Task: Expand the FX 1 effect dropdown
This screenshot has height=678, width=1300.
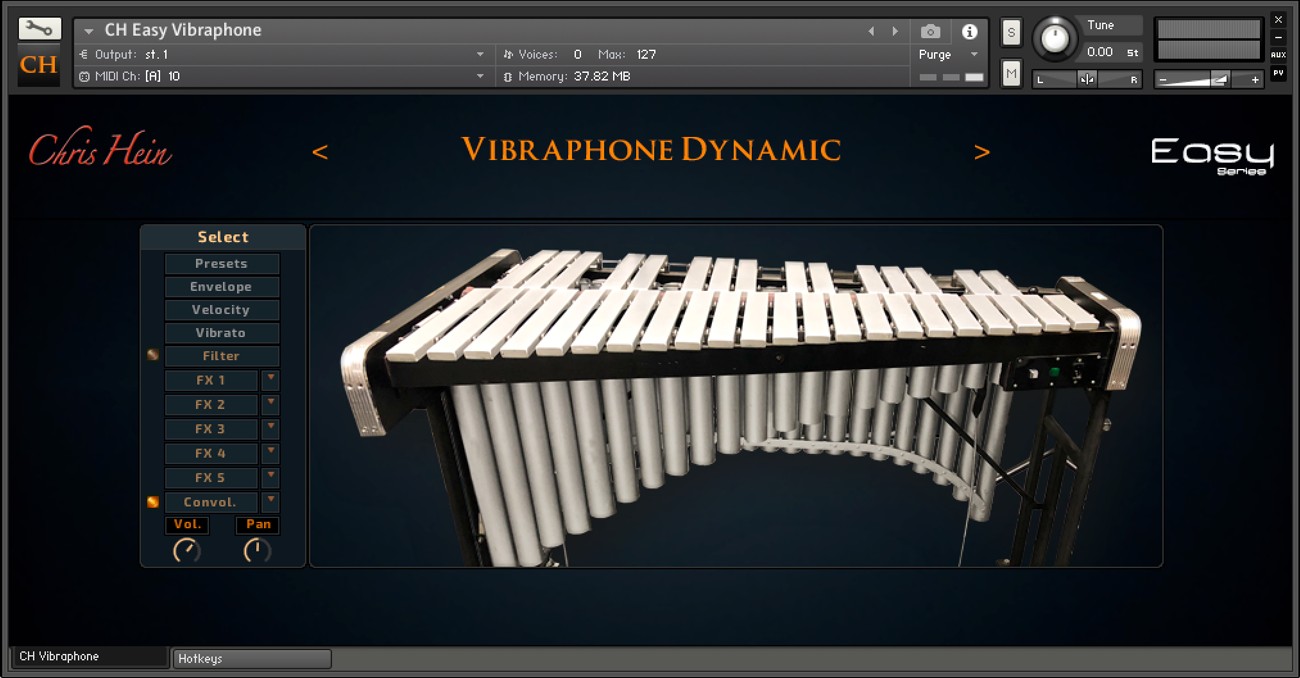Action: coord(271,380)
